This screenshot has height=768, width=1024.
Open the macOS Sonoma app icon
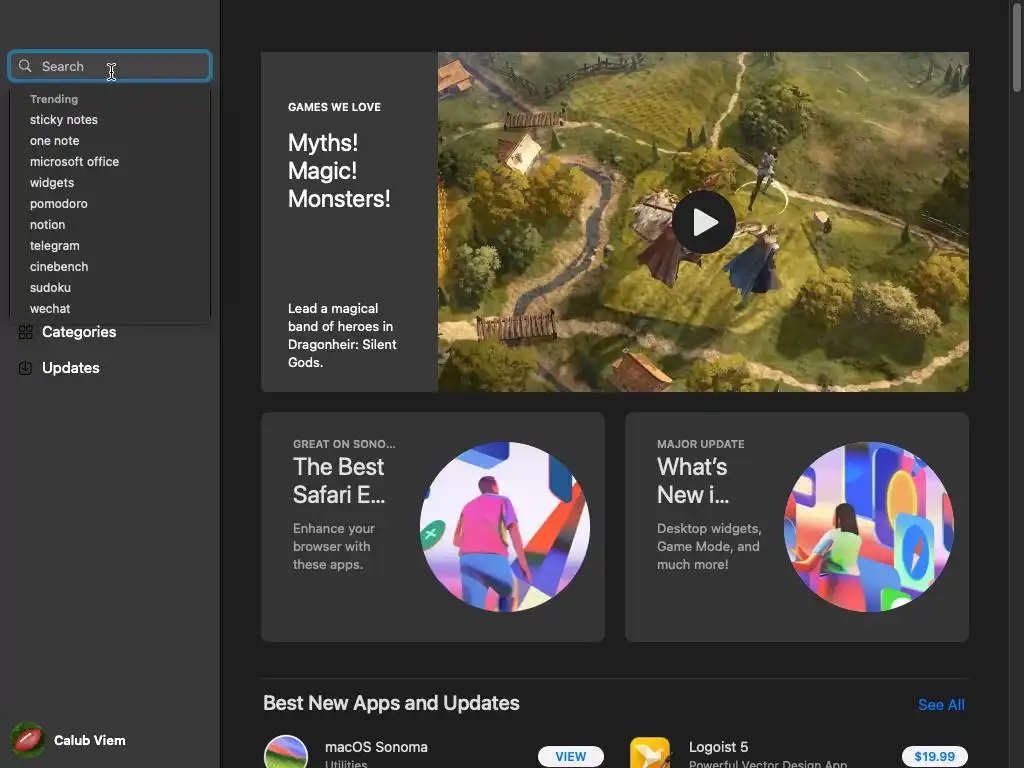[x=286, y=752]
